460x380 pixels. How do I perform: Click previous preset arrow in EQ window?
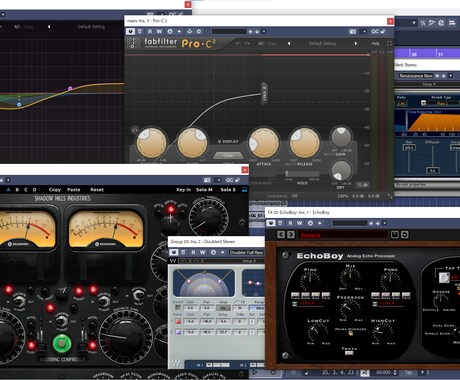[x=49, y=27]
